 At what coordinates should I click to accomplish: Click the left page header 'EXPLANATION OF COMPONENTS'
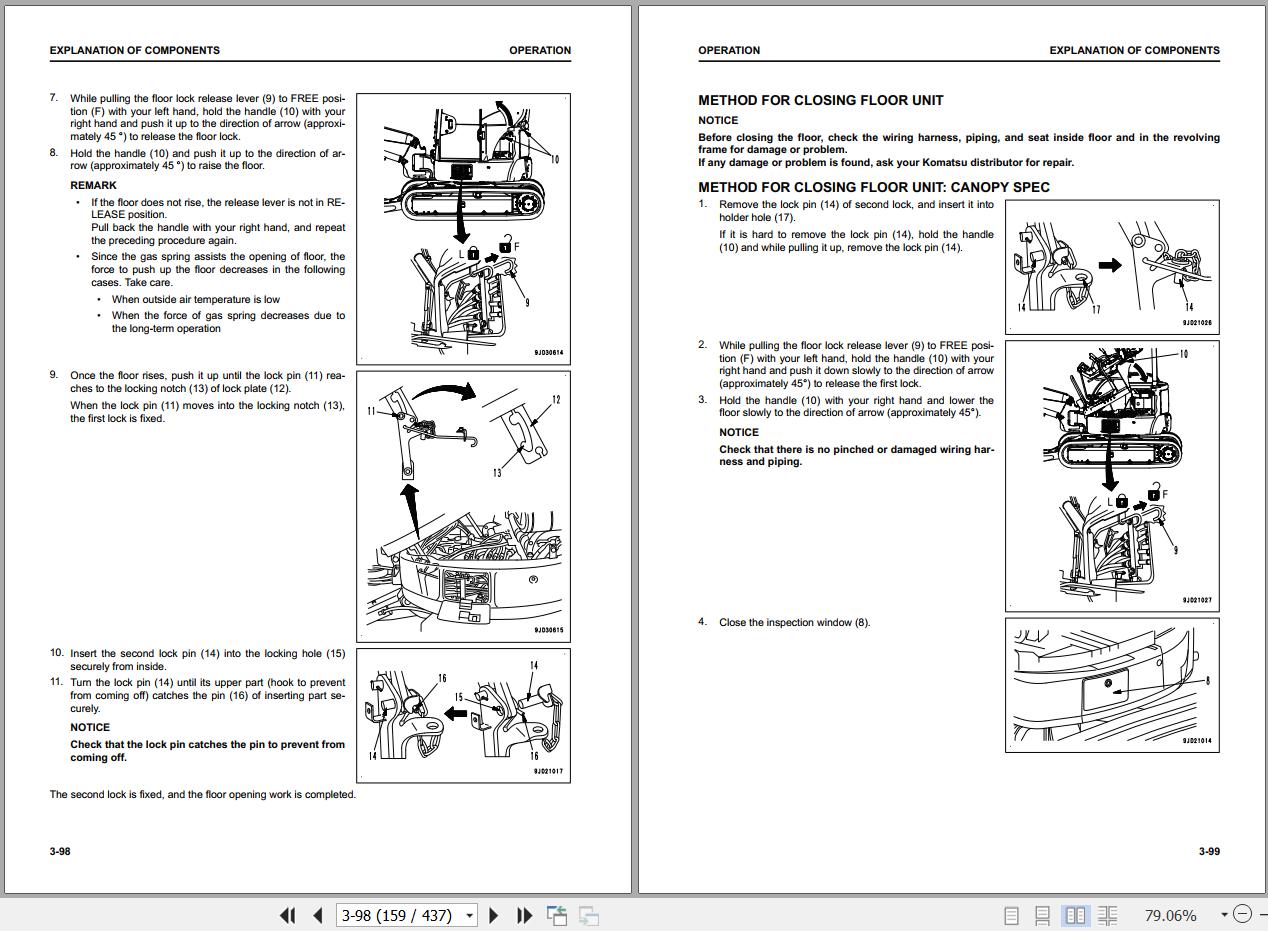[x=134, y=50]
